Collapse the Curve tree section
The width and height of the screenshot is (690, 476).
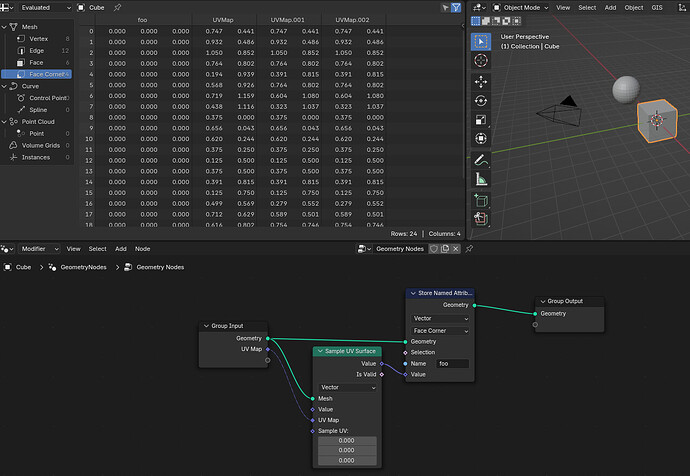tap(4, 86)
